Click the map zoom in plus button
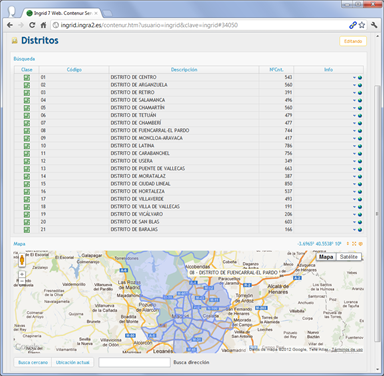The width and height of the screenshot is (384, 376). tap(22, 274)
